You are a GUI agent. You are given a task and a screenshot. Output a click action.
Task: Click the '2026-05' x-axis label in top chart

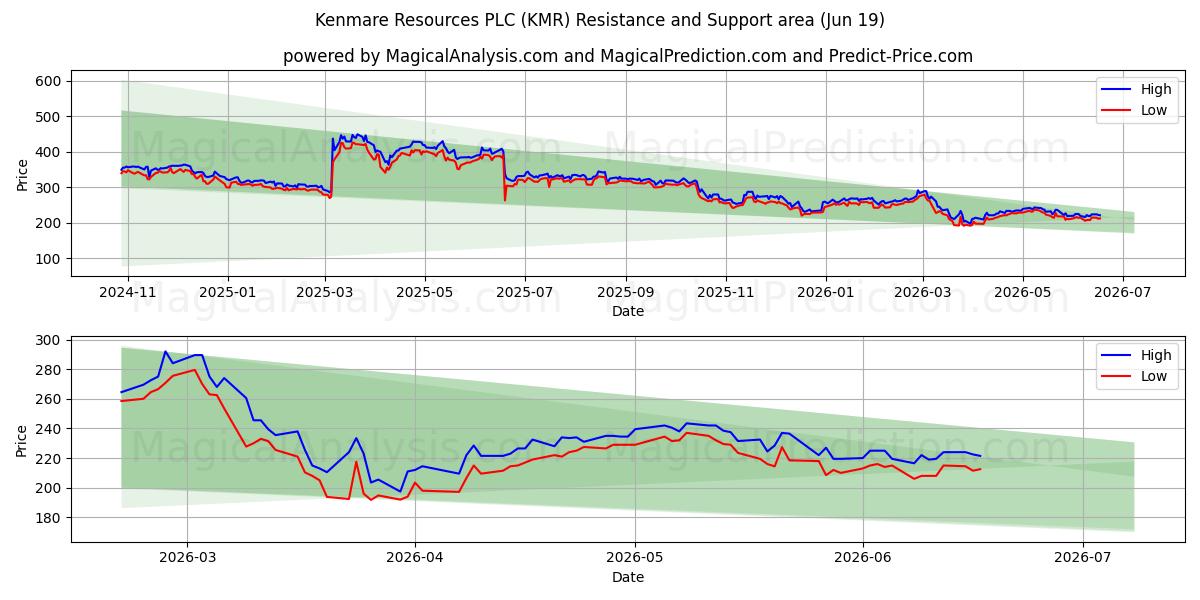coord(1022,292)
